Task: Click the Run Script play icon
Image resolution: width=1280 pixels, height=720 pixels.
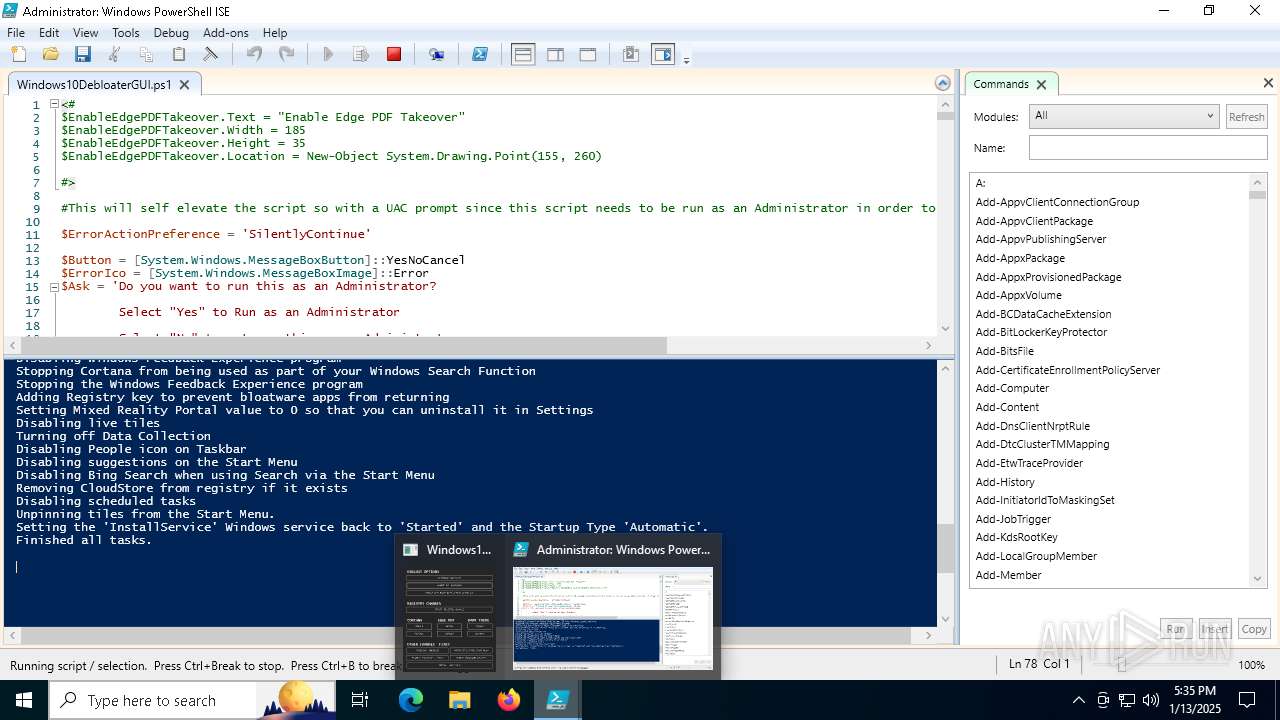Action: [328, 55]
